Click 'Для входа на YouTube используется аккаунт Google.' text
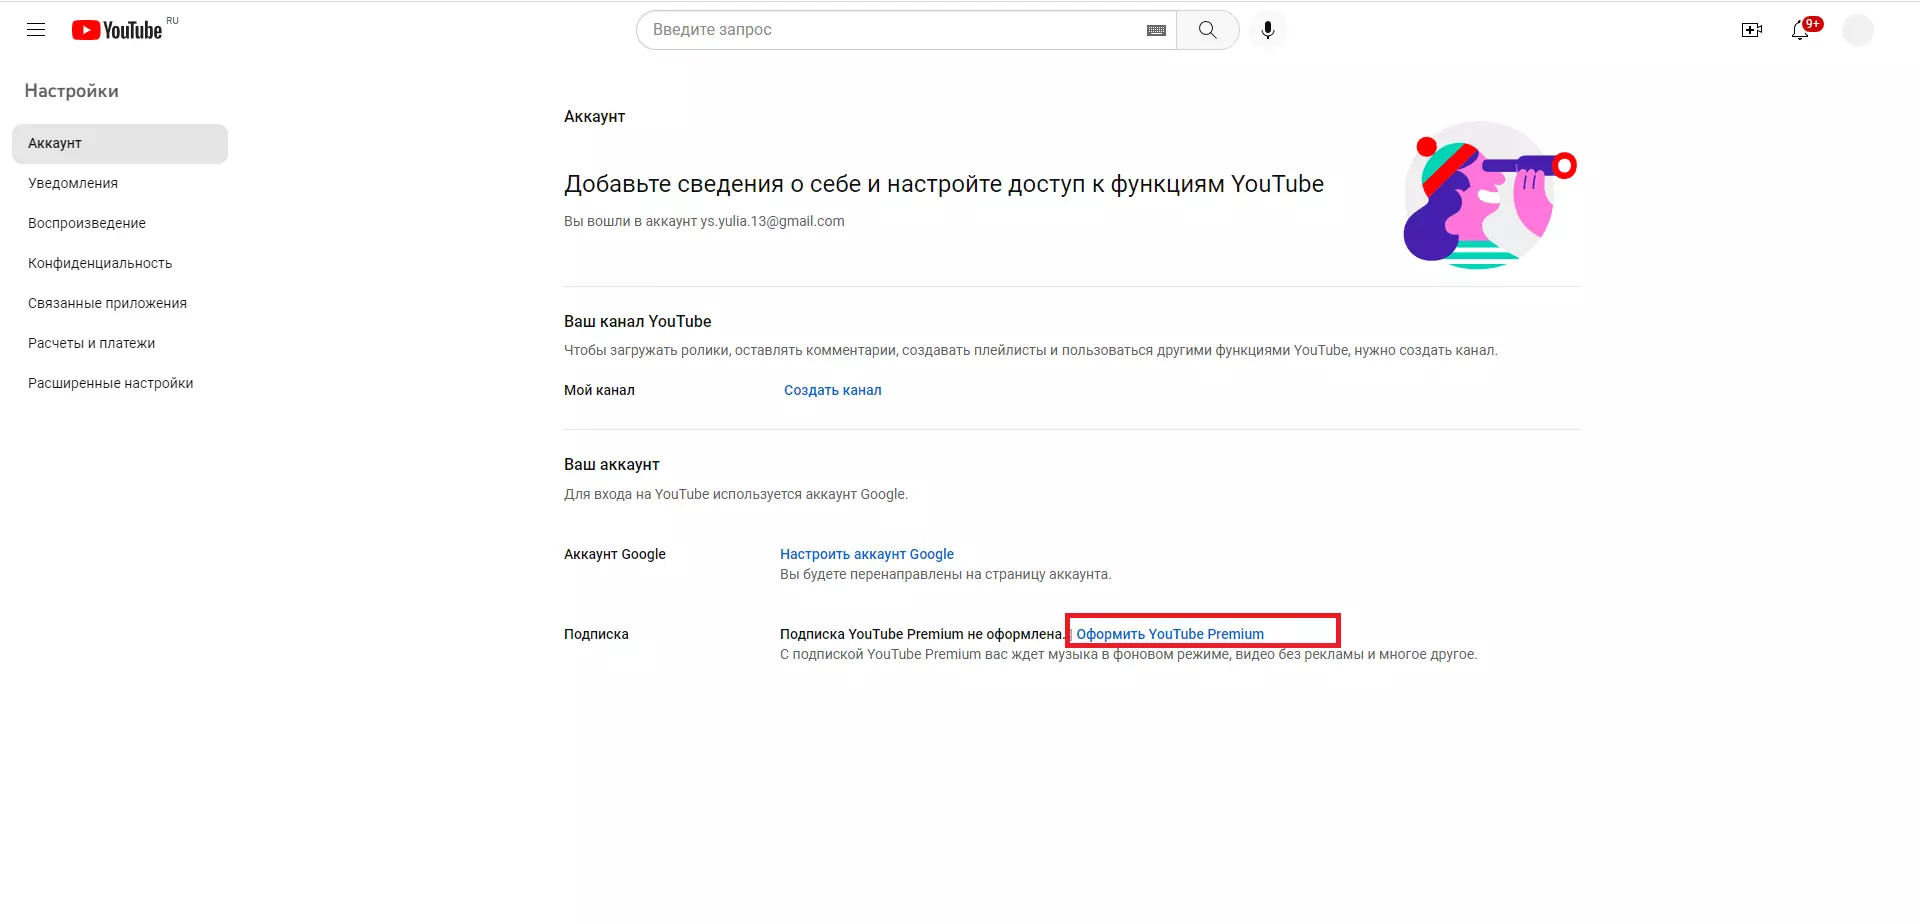This screenshot has height=924, width=1920. coord(736,494)
